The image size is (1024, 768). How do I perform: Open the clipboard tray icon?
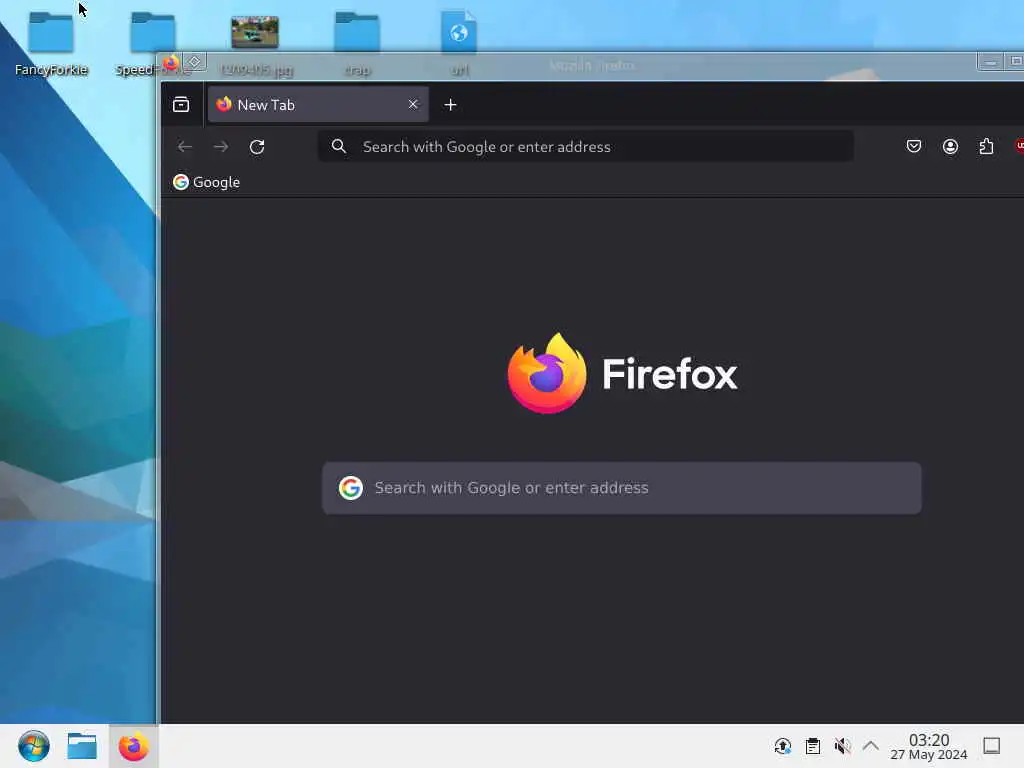pos(812,746)
